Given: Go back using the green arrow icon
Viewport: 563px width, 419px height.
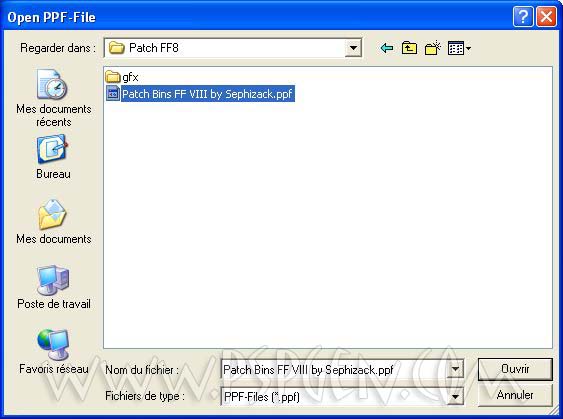Looking at the screenshot, I should 387,48.
